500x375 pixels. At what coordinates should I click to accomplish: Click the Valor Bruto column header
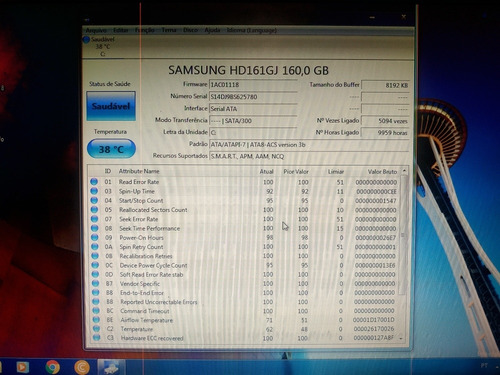coord(382,172)
